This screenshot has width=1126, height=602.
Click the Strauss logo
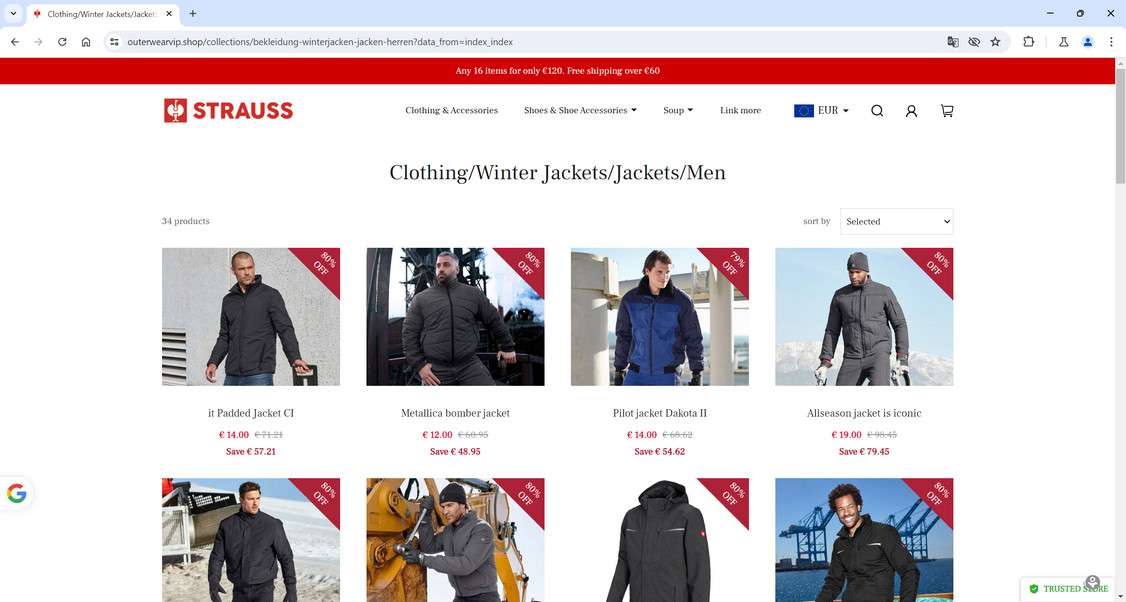228,111
